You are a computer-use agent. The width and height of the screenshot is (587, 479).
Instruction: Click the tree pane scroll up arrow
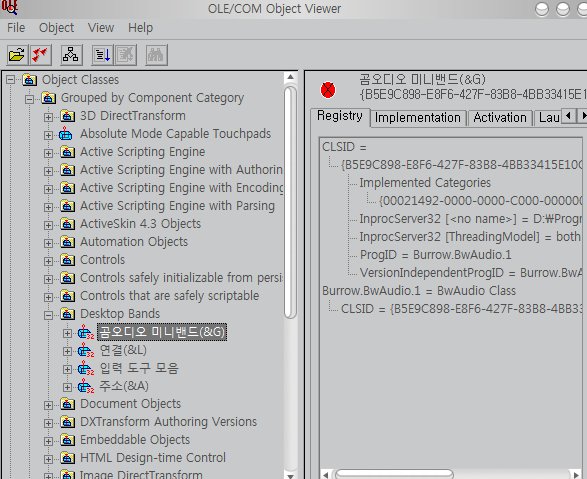pos(290,77)
